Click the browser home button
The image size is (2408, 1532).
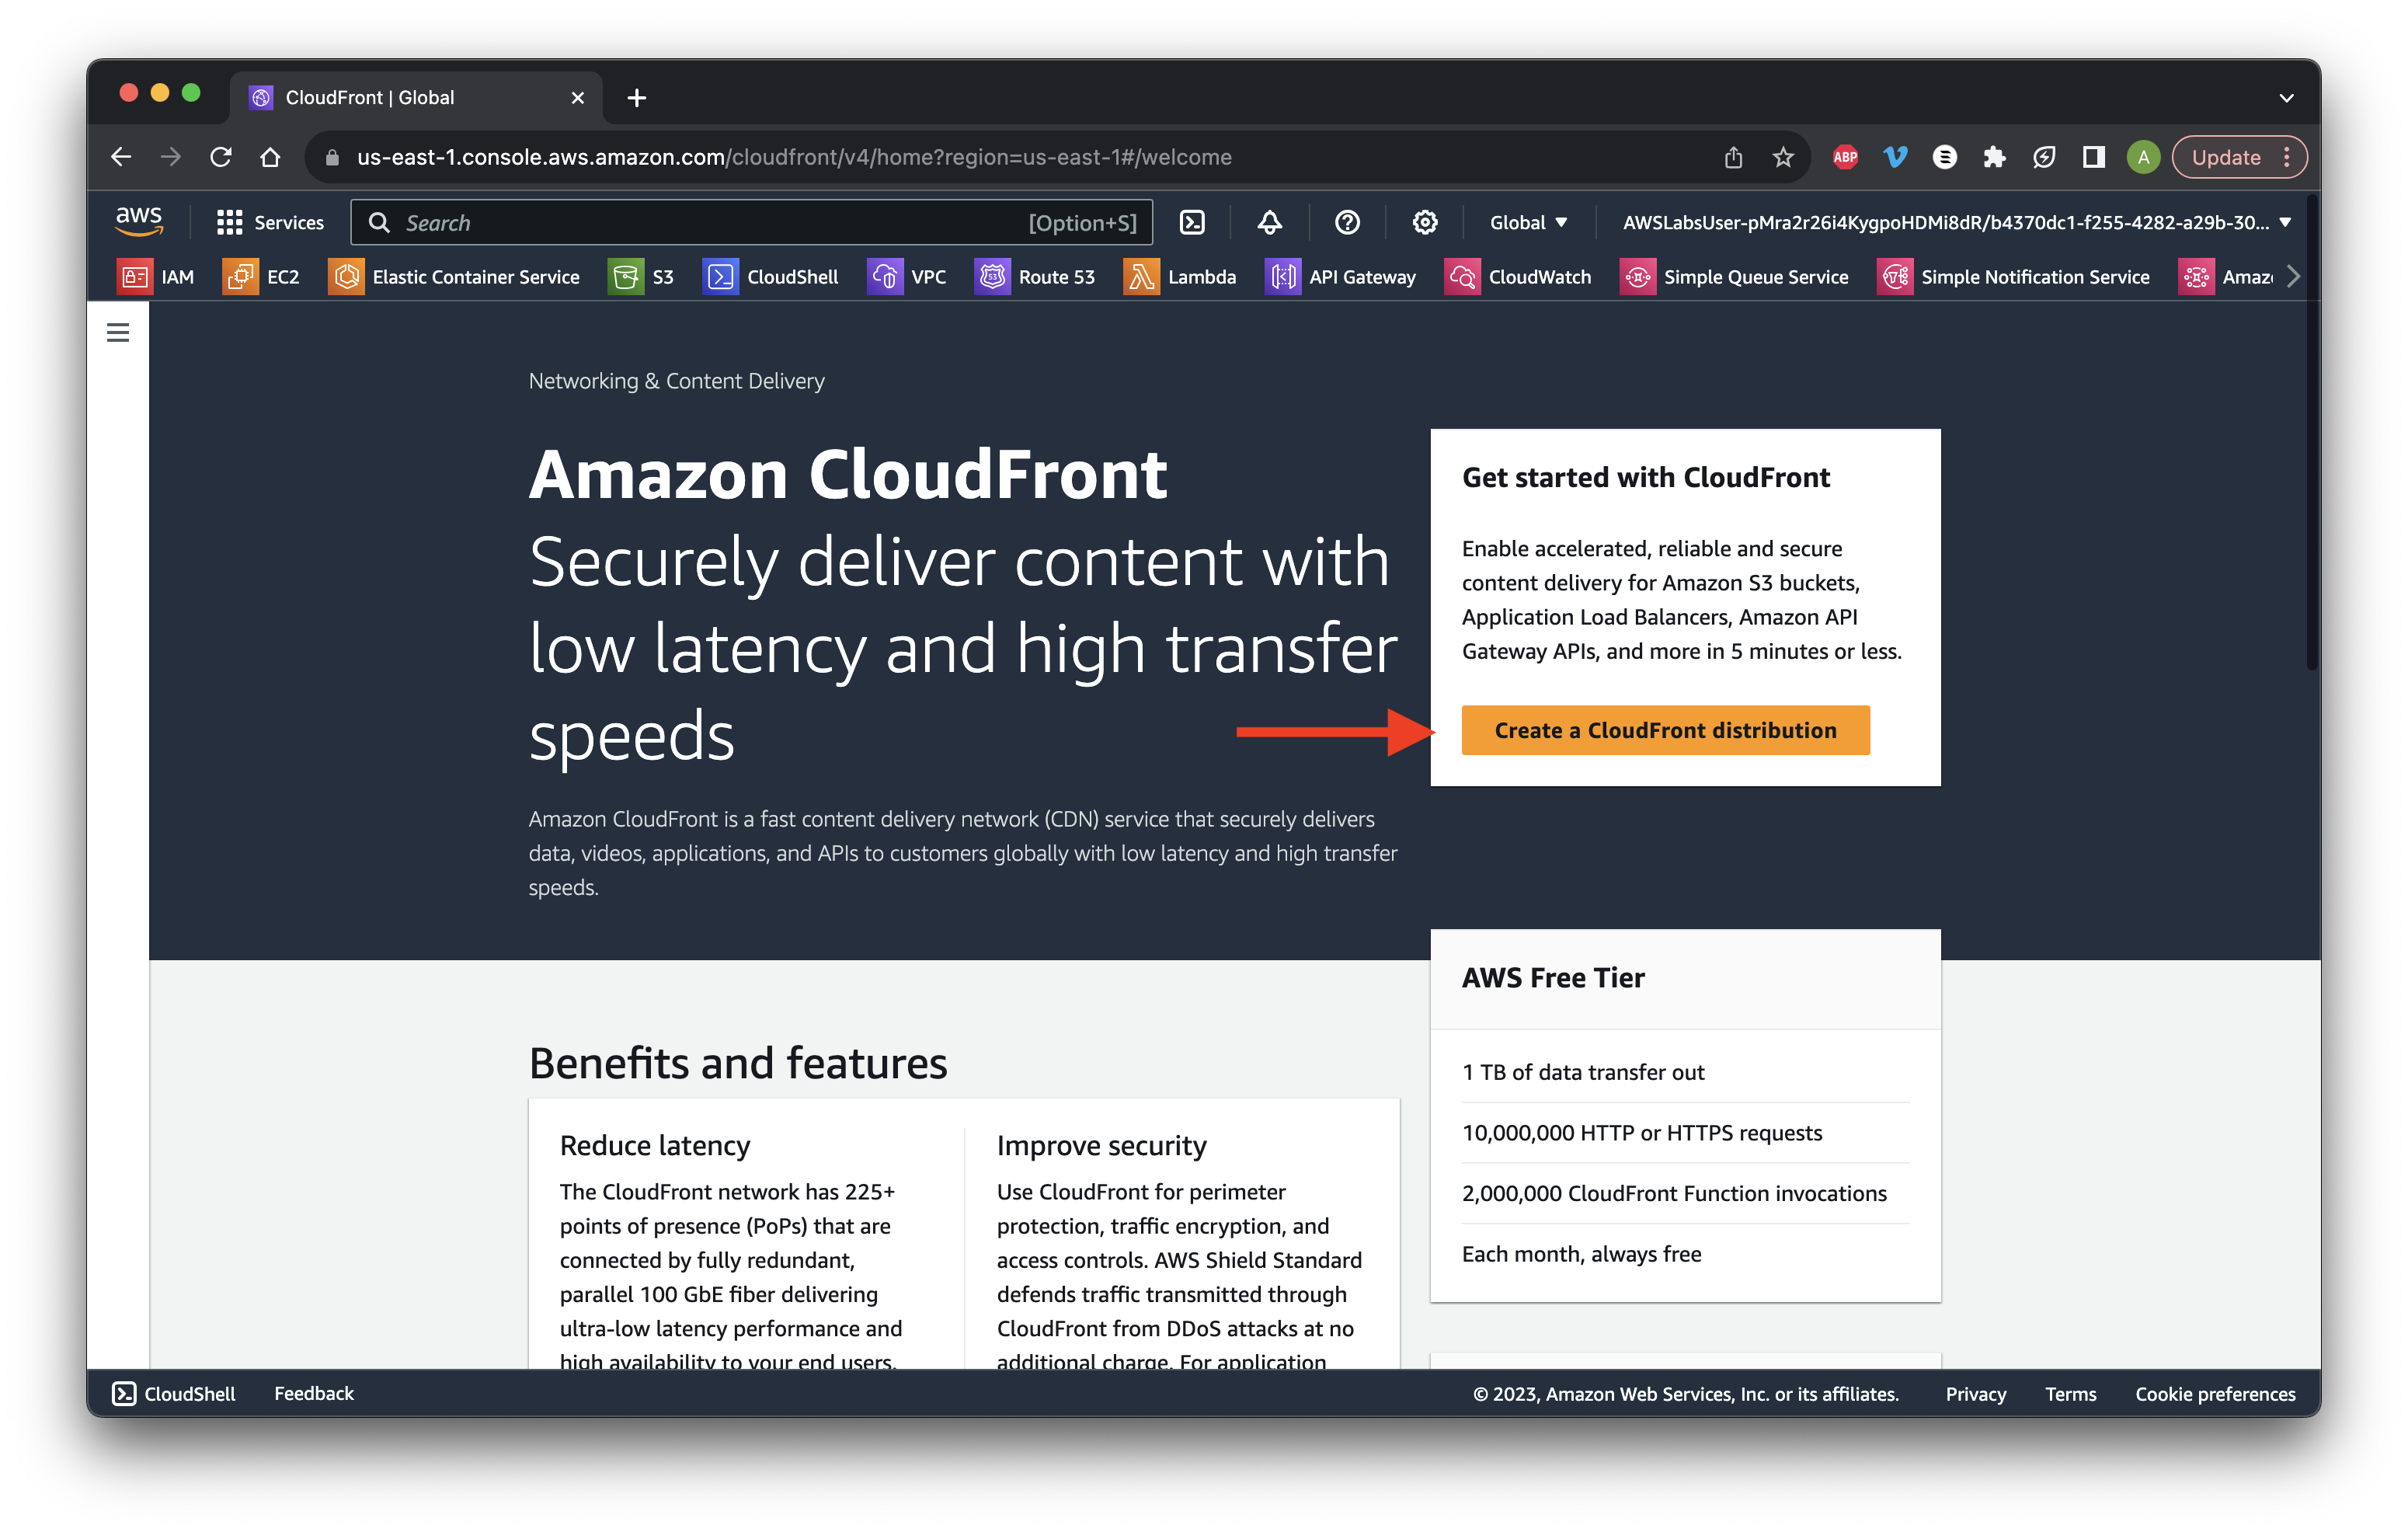point(270,157)
